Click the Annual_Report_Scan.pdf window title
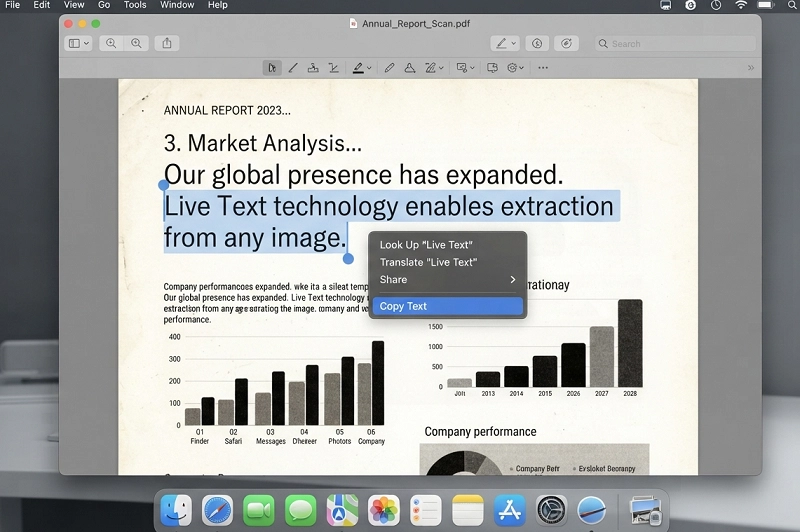The image size is (800, 532). pos(416,23)
